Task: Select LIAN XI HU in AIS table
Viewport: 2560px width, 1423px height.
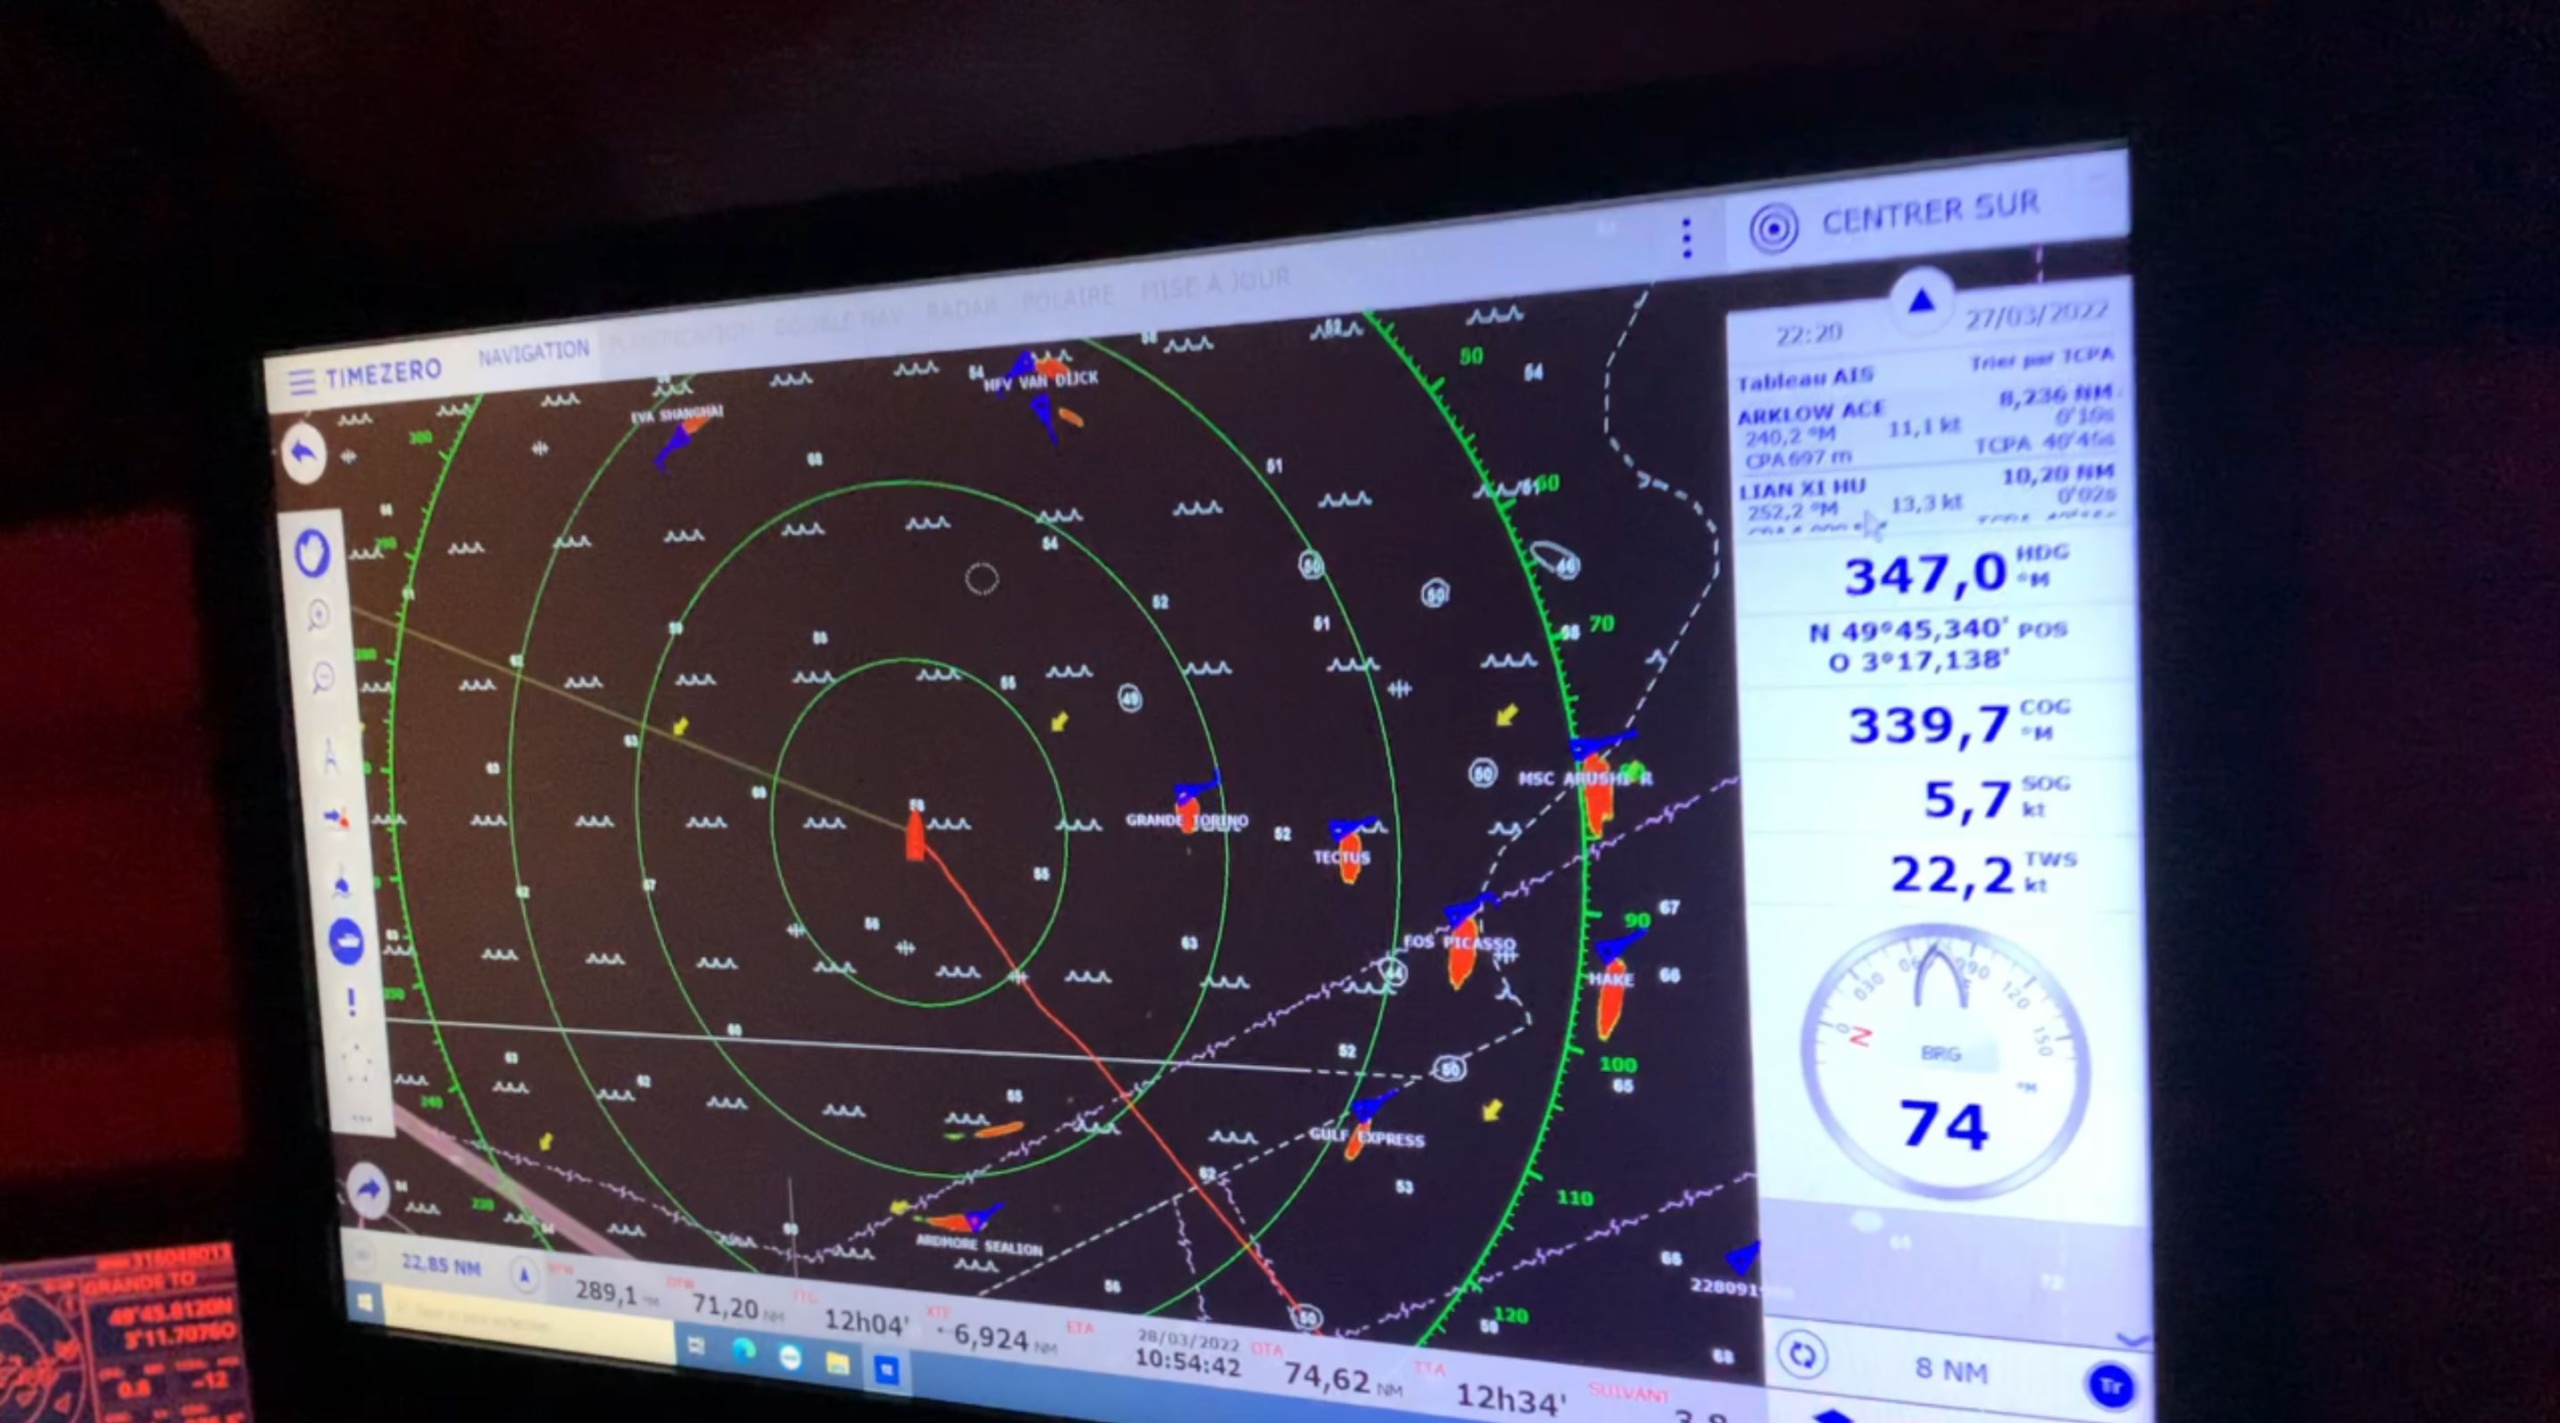Action: (1927, 497)
